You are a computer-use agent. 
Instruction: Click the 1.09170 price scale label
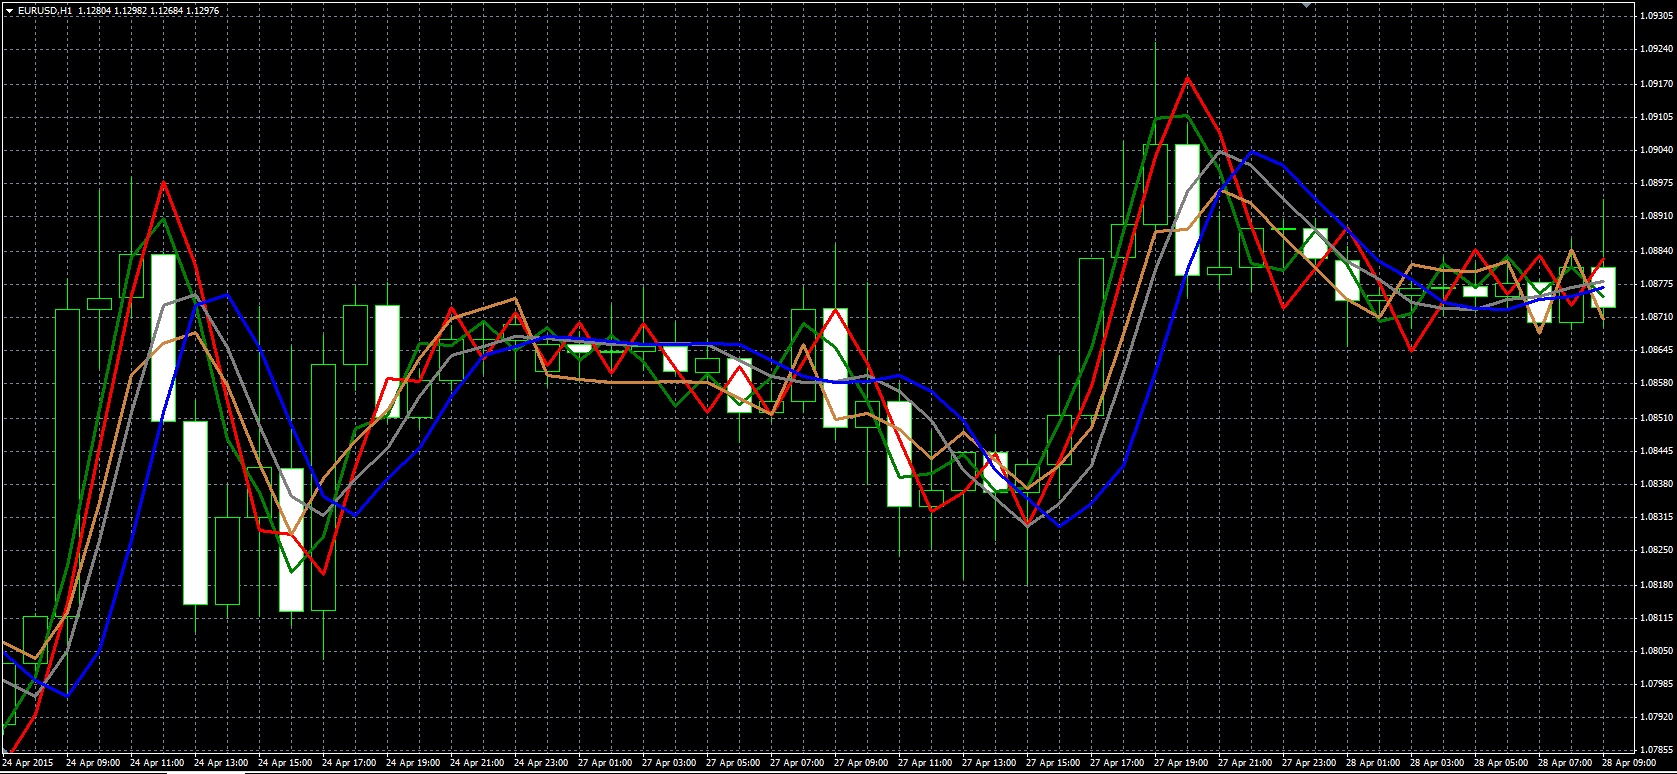pos(1656,83)
